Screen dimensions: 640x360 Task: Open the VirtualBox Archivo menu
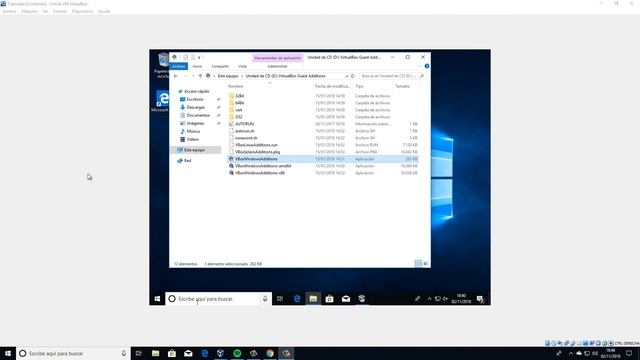tap(9, 11)
